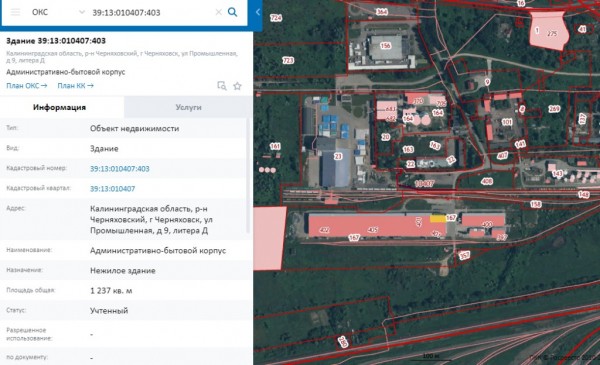Click the map label 23 on the warehouse
The width and height of the screenshot is (600, 365).
pos(338,156)
